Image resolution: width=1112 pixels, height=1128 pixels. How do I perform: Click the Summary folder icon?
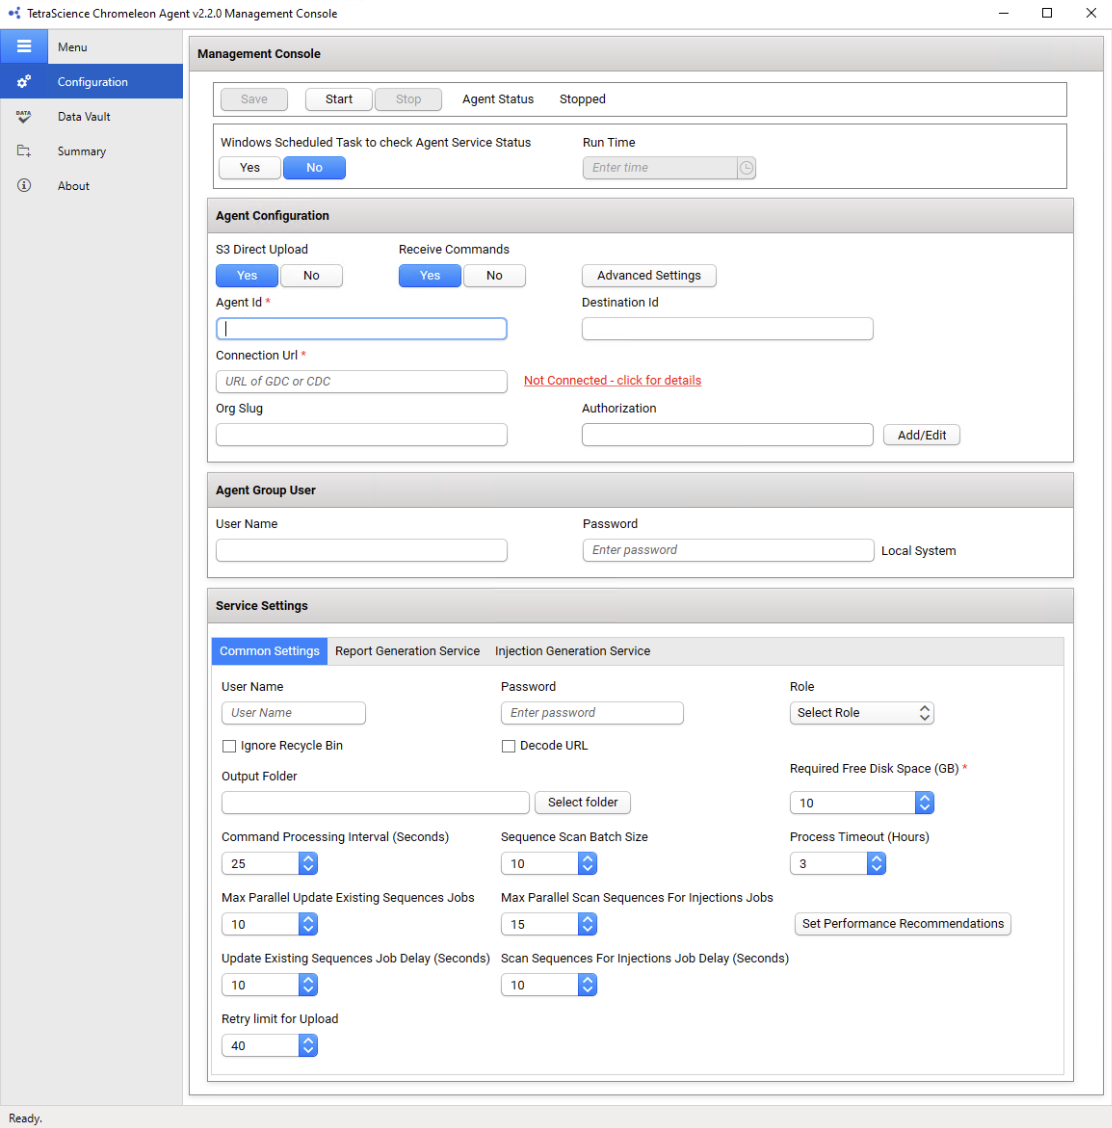[24, 150]
